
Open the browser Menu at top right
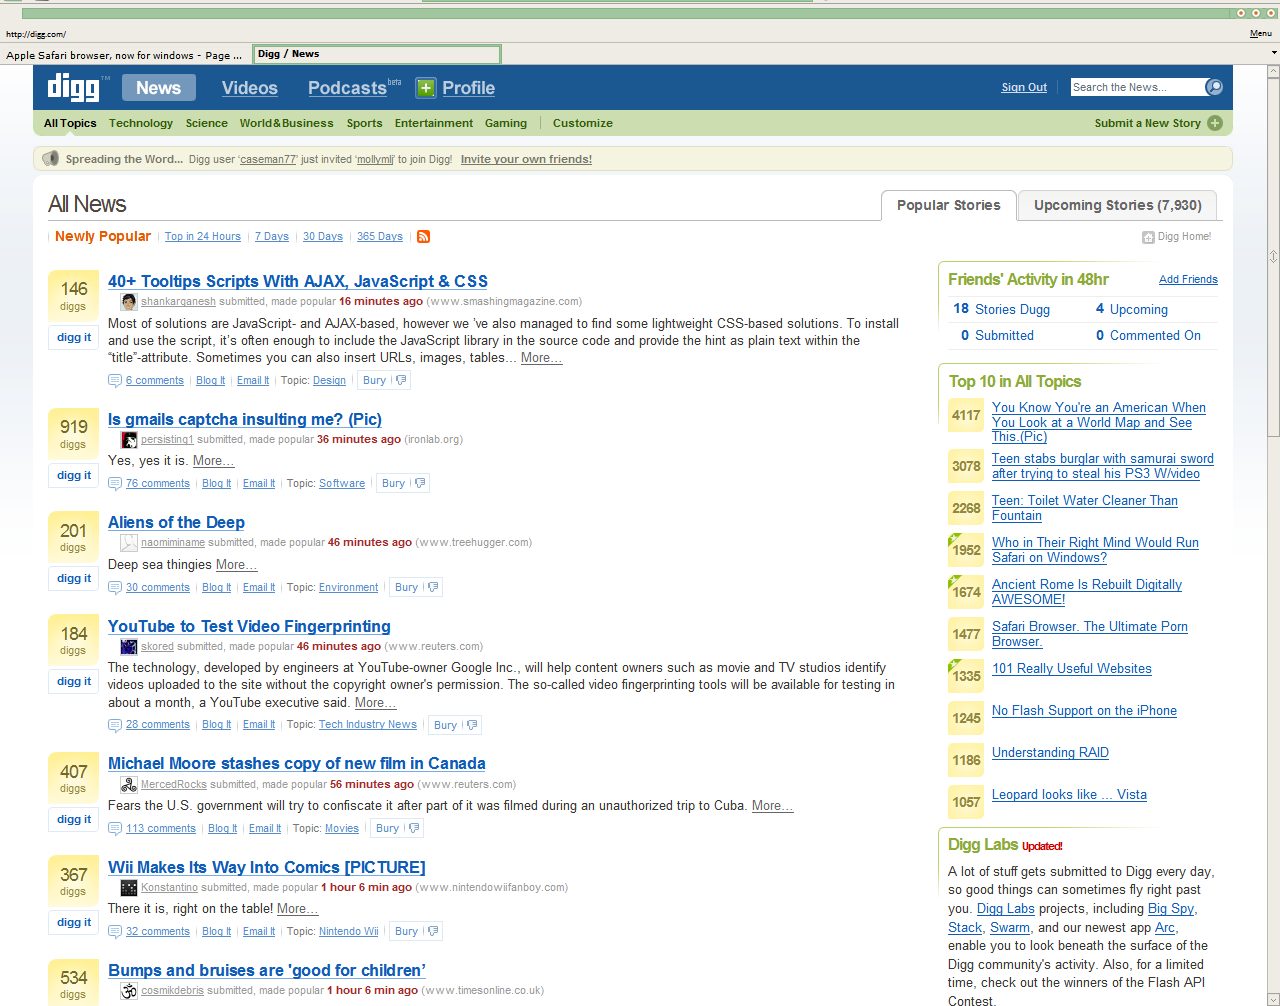1260,34
